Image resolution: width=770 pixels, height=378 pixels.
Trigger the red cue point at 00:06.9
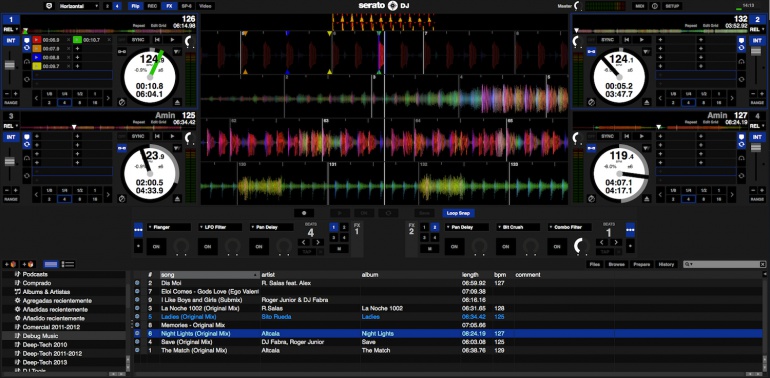(37, 40)
